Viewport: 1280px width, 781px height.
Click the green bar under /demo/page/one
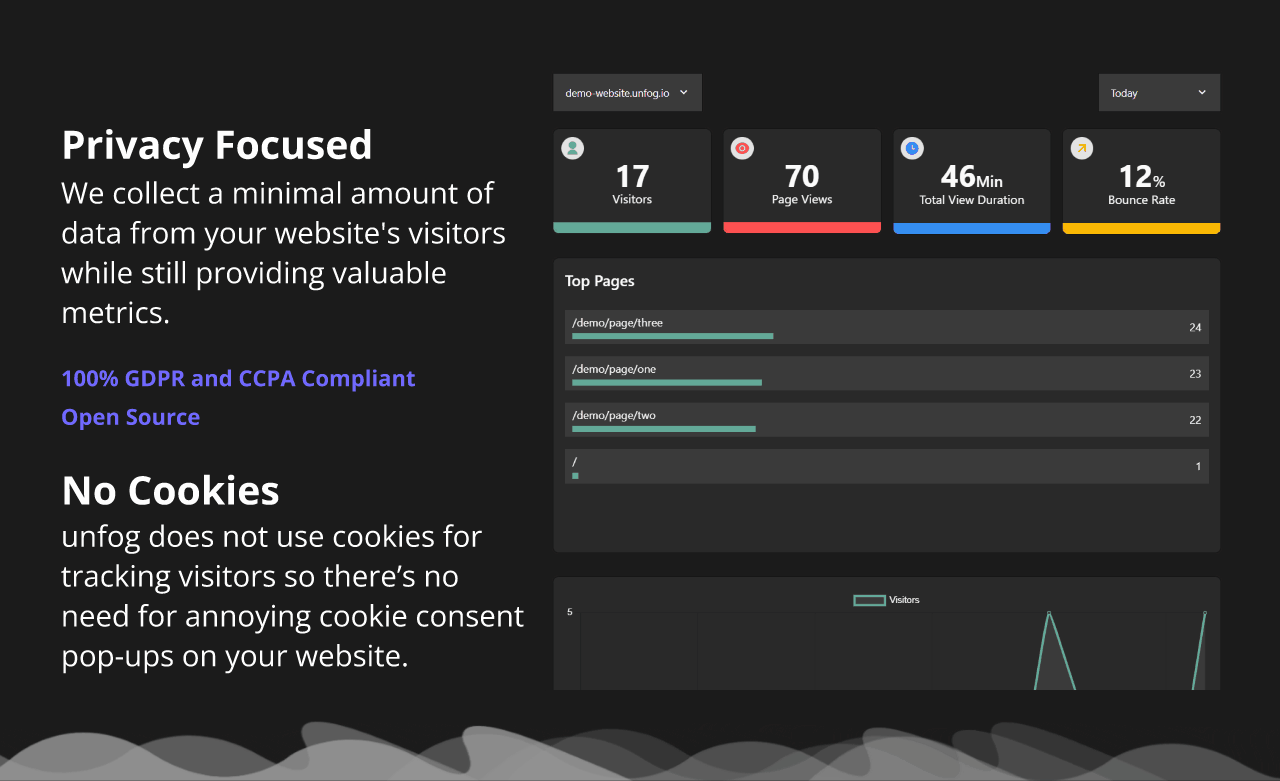(667, 382)
